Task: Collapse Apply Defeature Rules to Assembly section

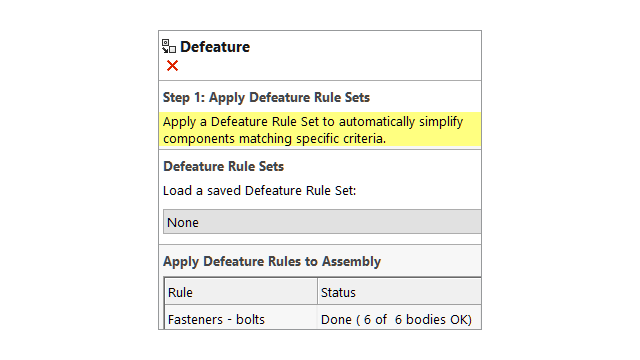Action: (272, 261)
